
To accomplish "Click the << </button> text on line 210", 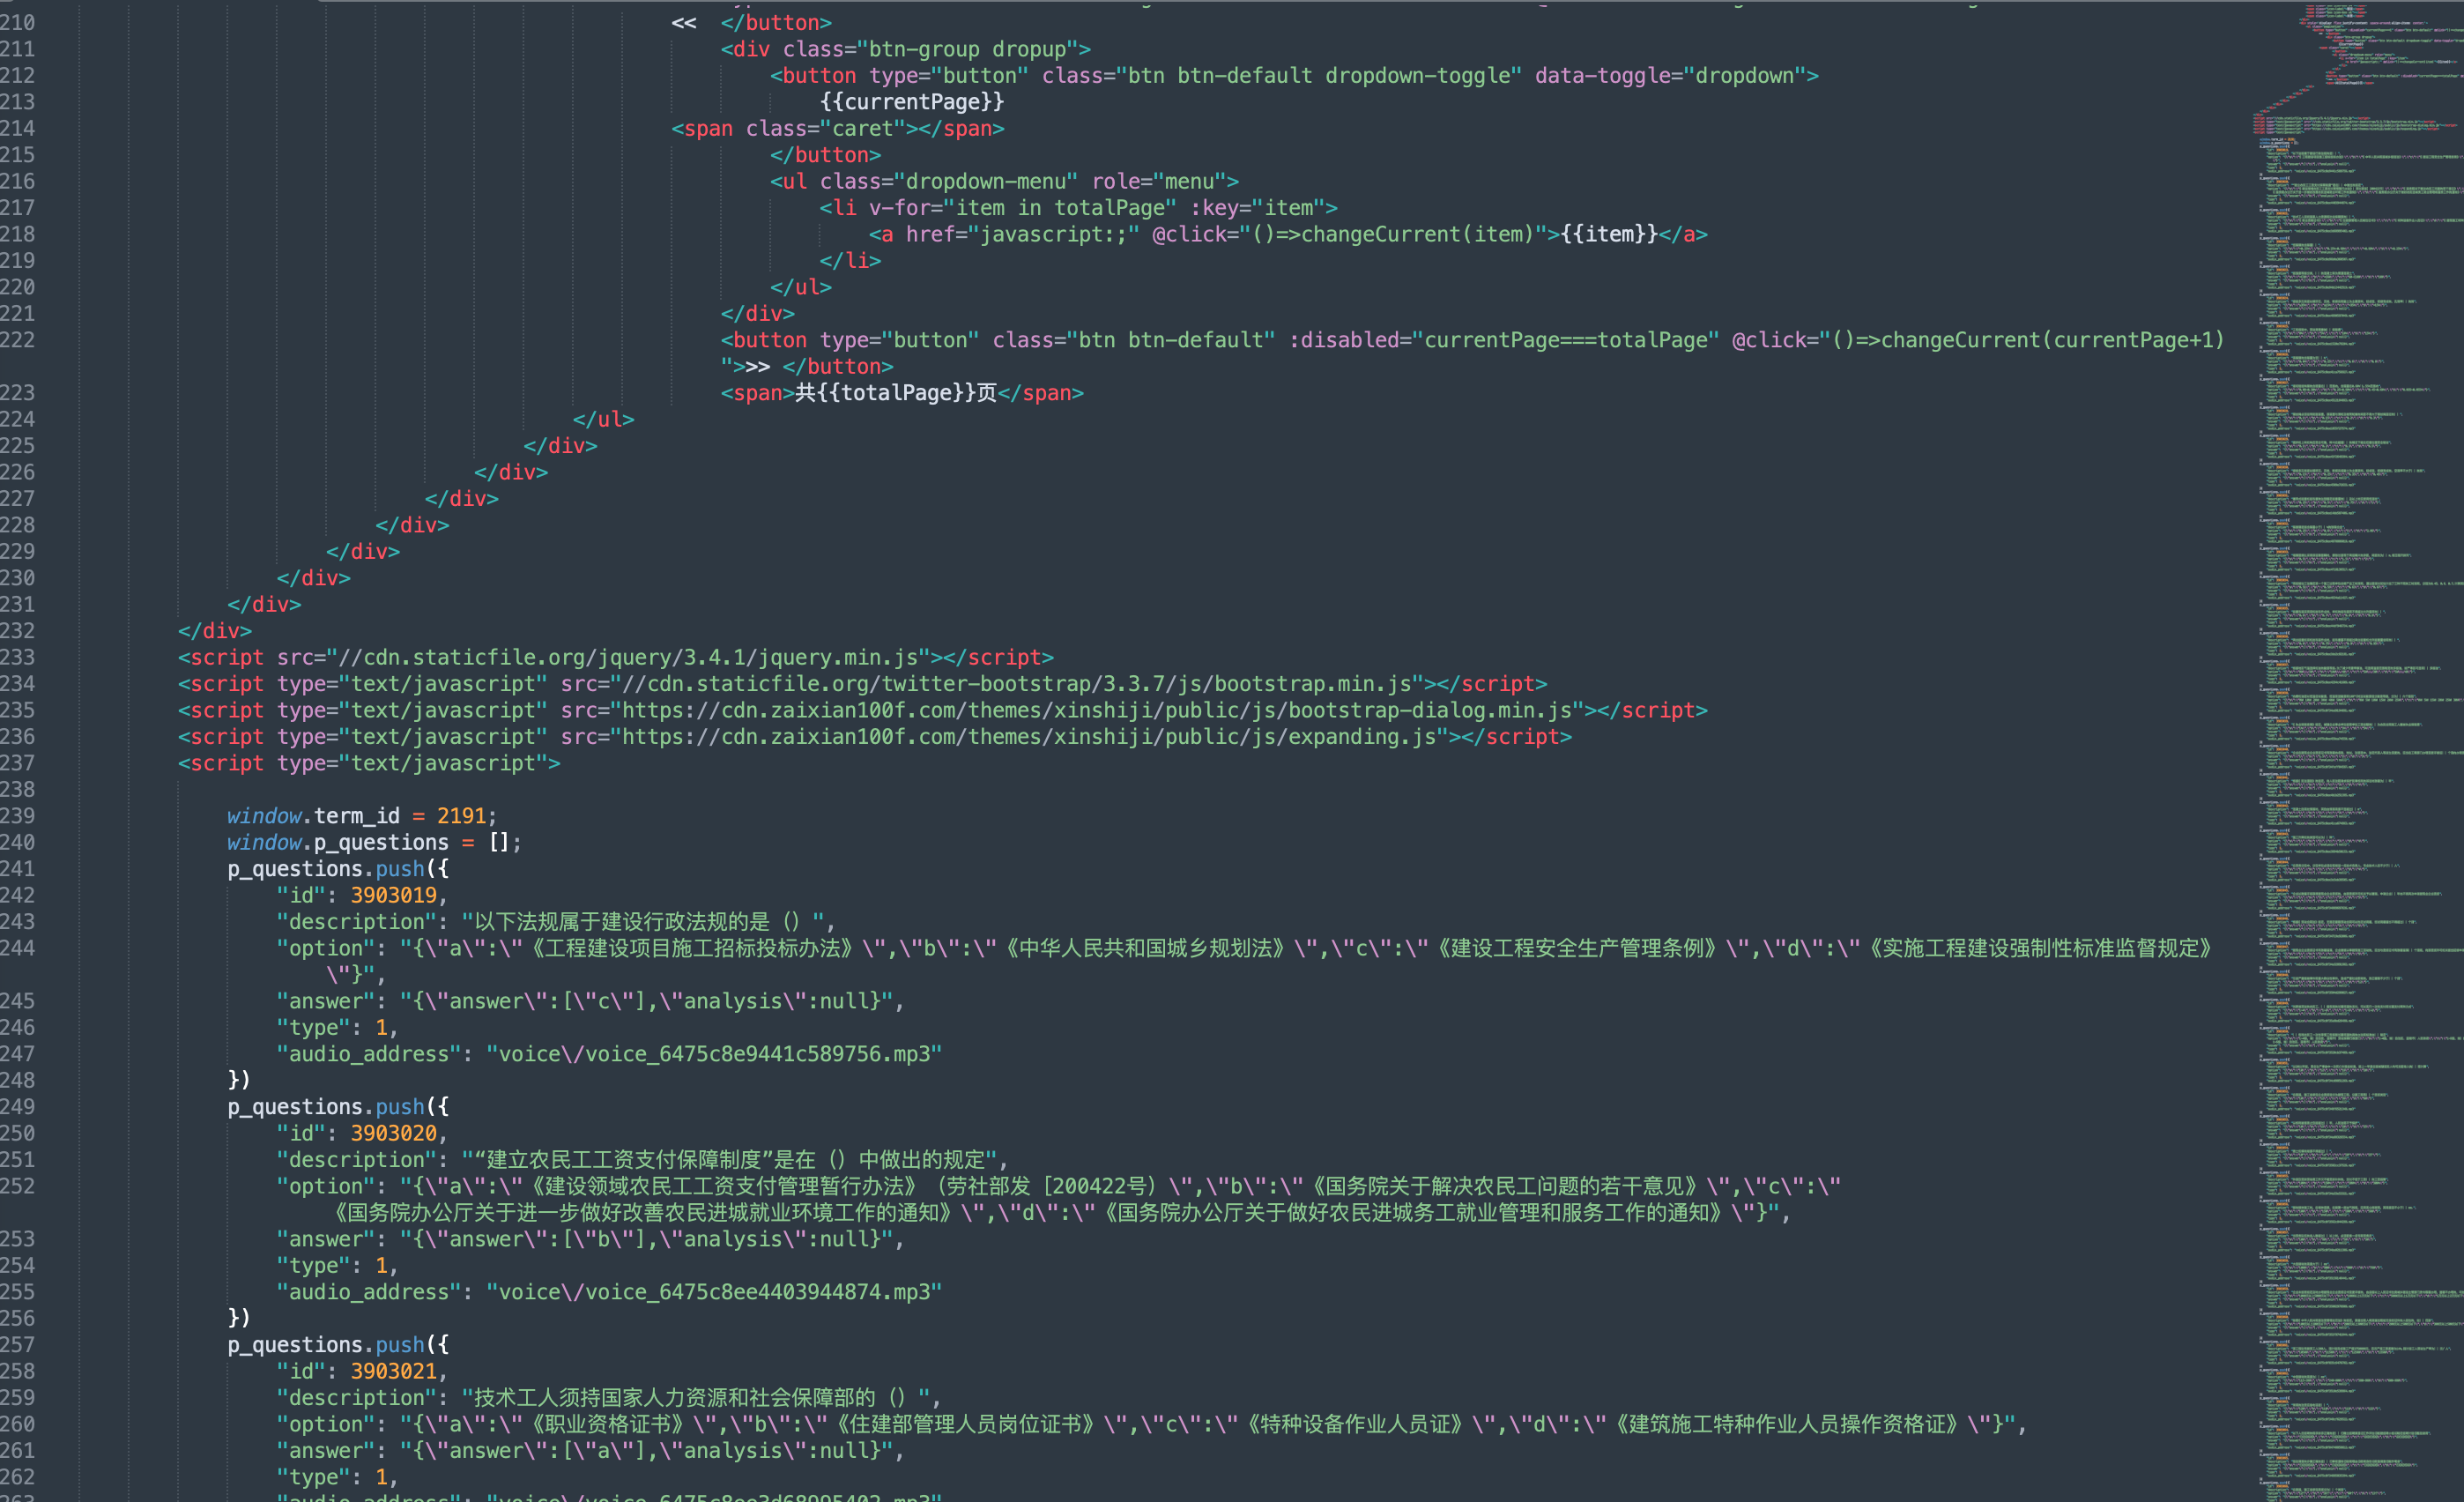I will coord(751,22).
